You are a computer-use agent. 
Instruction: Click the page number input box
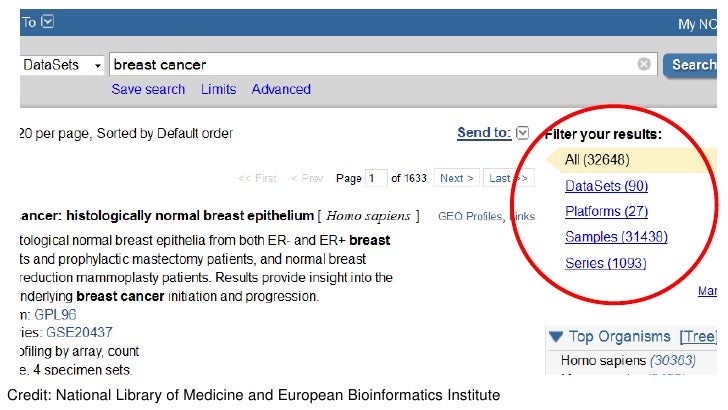tap(376, 178)
